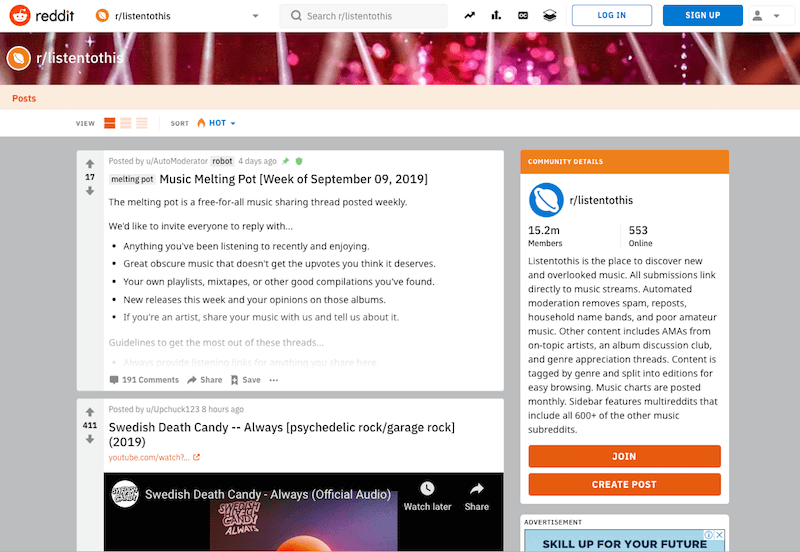Screen dimensions: 800x552
Task: Open the All bar chart icon
Action: point(496,15)
